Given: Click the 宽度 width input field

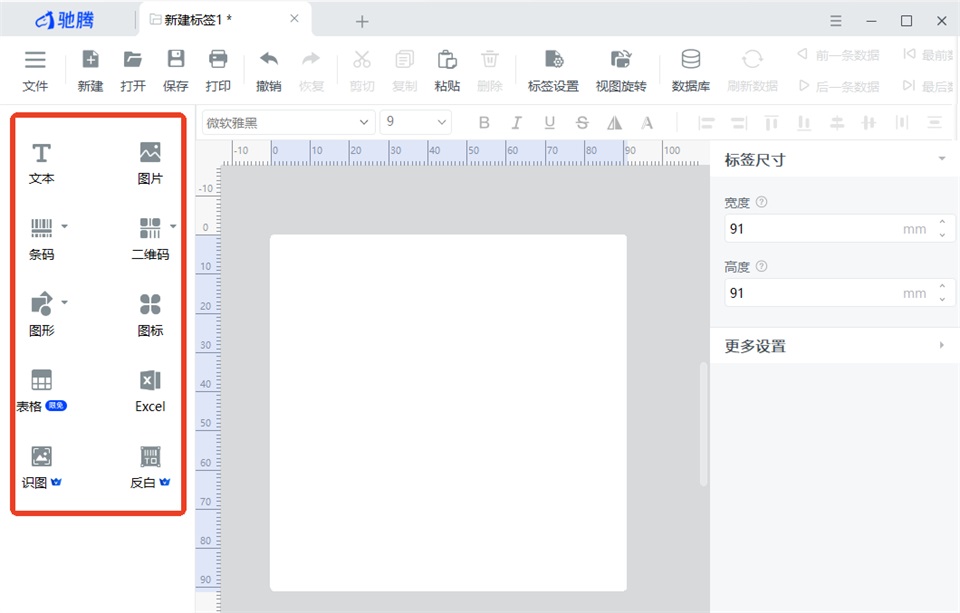Looking at the screenshot, I should (x=839, y=228).
